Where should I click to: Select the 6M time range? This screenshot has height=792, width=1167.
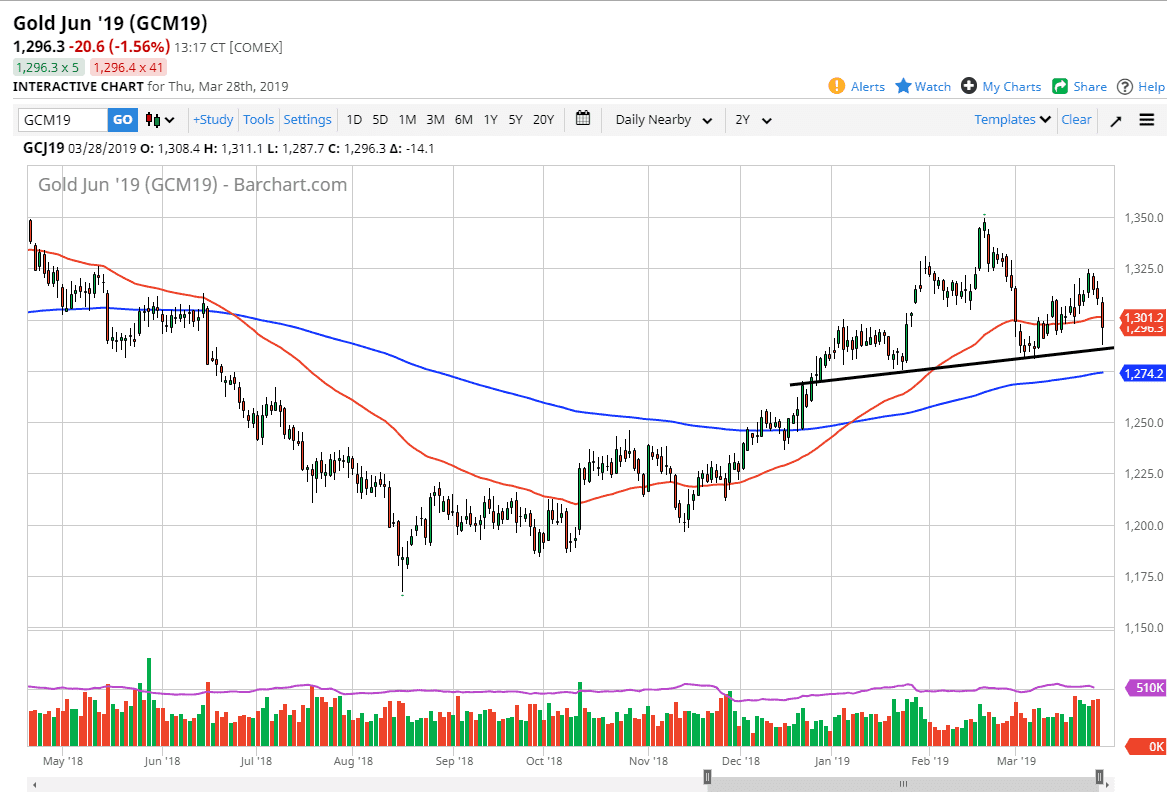point(463,120)
